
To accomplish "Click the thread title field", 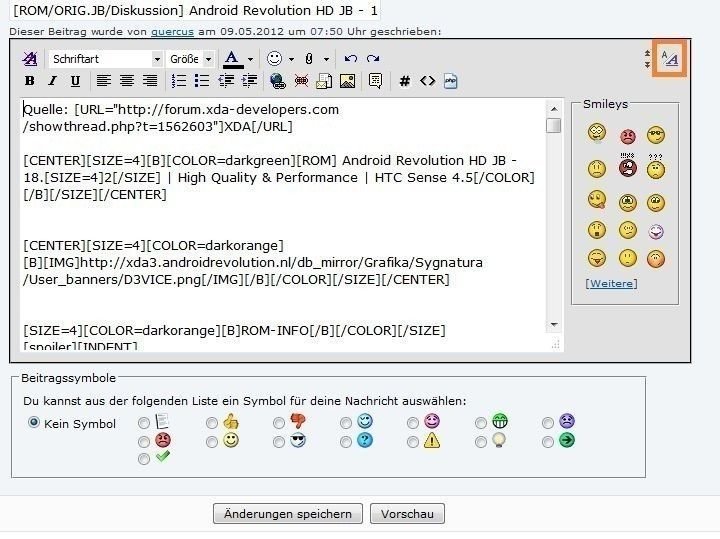I will point(195,11).
